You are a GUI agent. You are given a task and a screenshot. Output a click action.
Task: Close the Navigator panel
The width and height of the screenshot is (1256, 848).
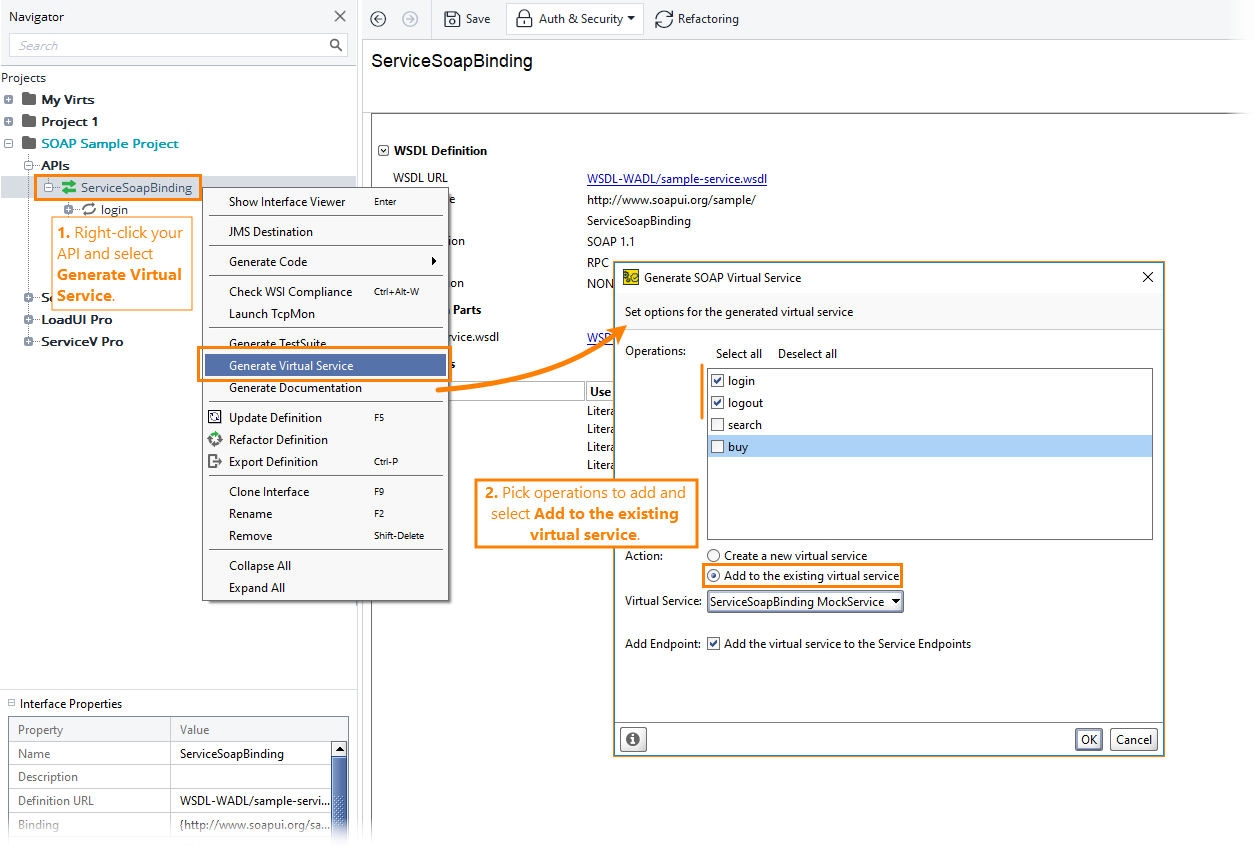tap(340, 17)
